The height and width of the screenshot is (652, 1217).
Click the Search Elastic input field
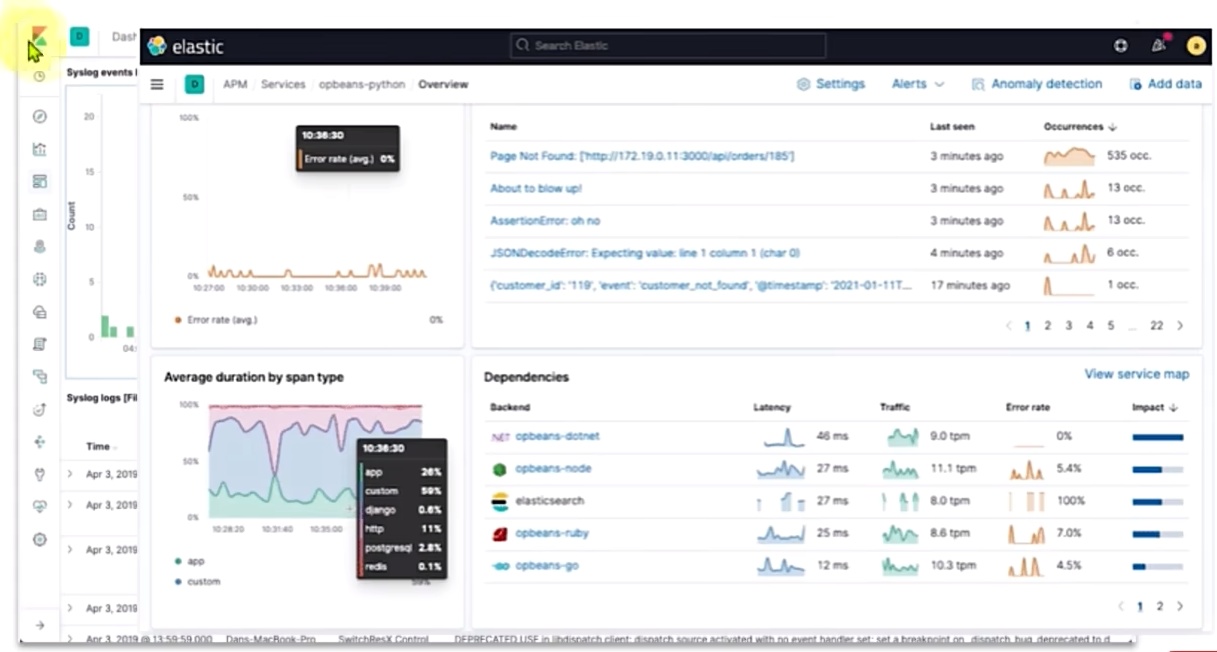click(668, 46)
